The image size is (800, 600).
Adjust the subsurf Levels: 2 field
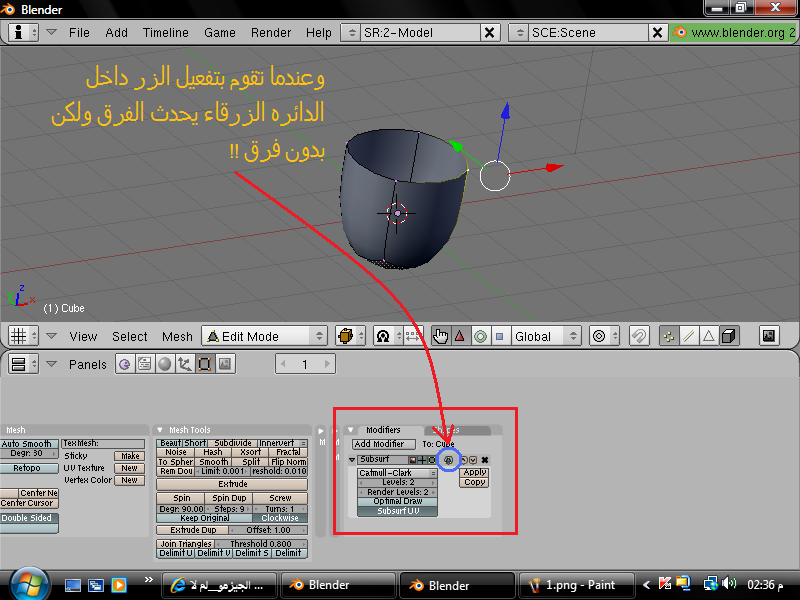click(x=397, y=482)
